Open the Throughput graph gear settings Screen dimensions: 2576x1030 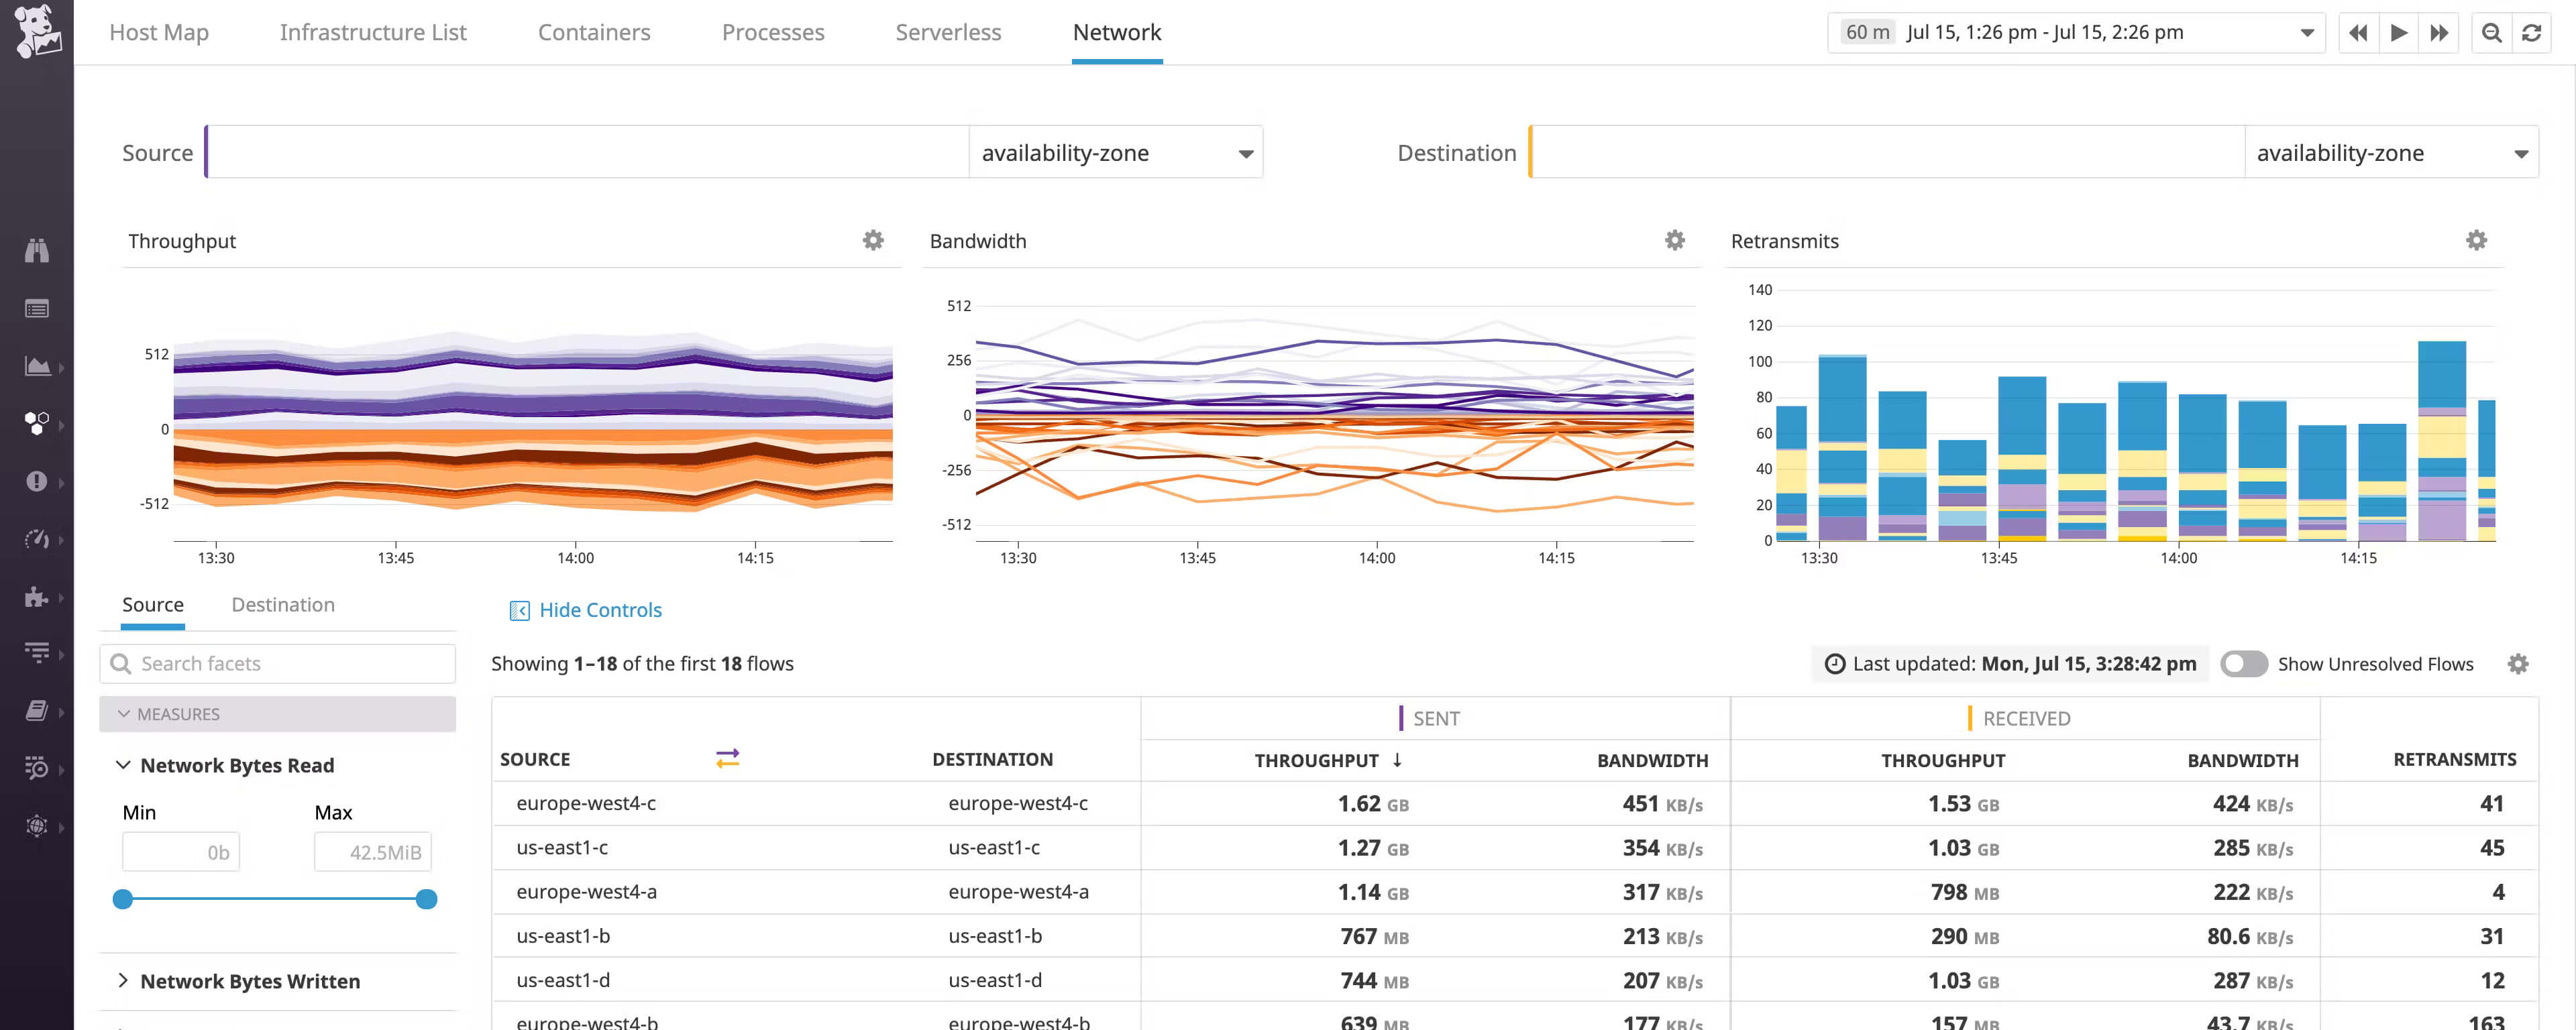pyautogui.click(x=873, y=240)
